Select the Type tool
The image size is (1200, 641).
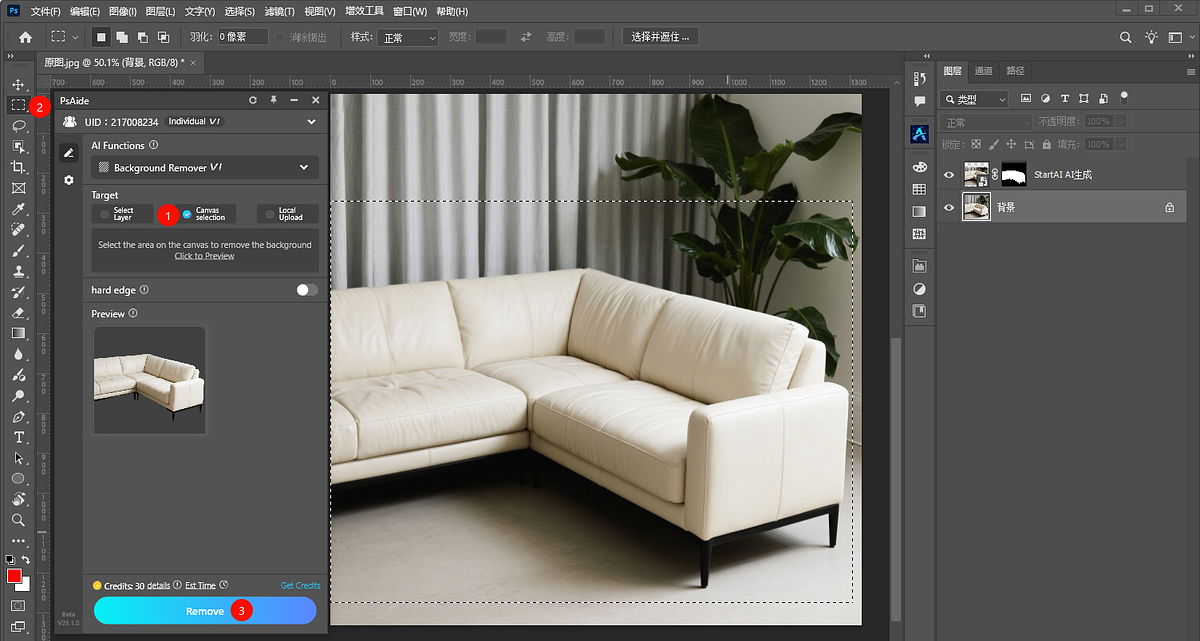[x=17, y=437]
